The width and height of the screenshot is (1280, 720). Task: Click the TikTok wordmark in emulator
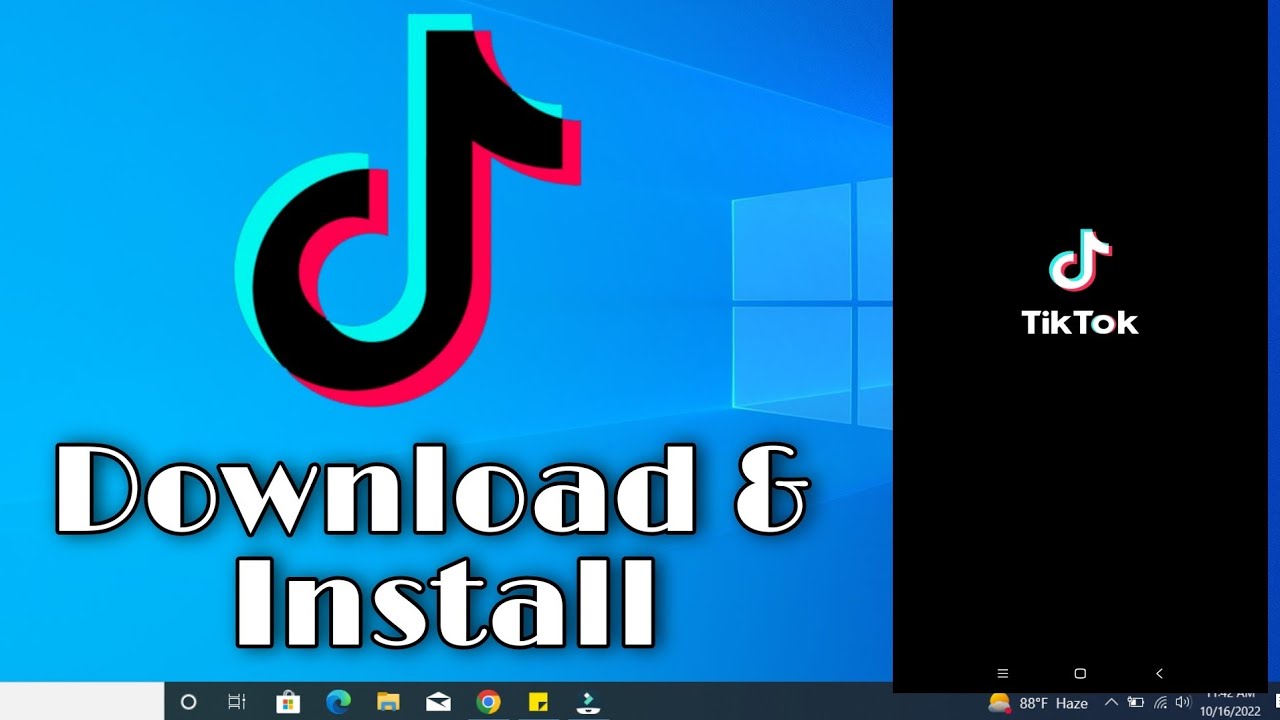click(x=1080, y=323)
